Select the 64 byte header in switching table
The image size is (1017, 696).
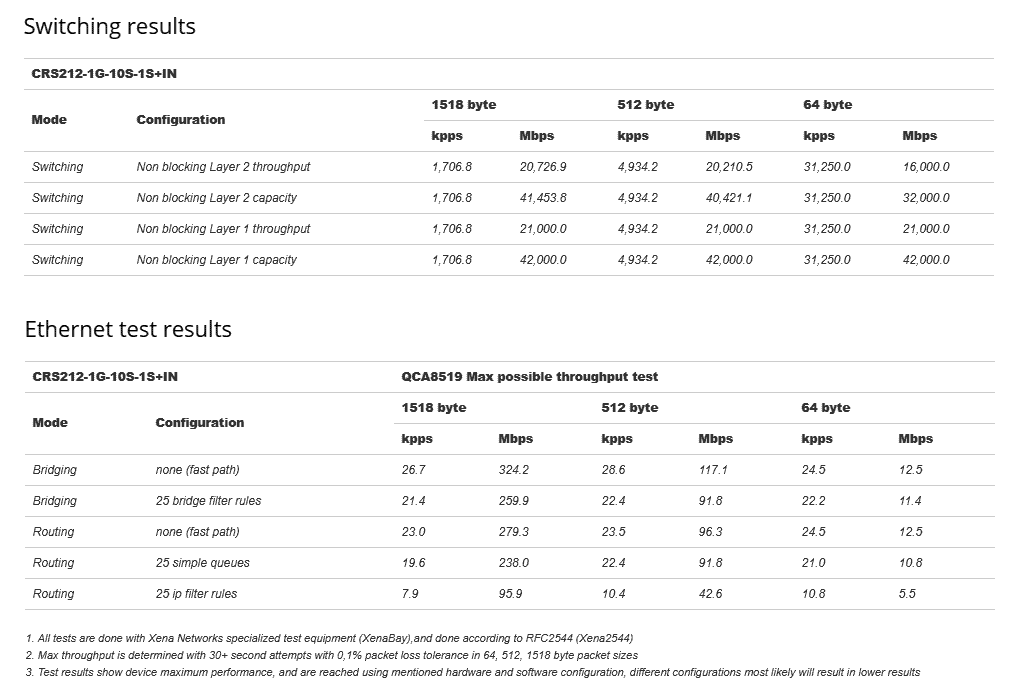828,104
